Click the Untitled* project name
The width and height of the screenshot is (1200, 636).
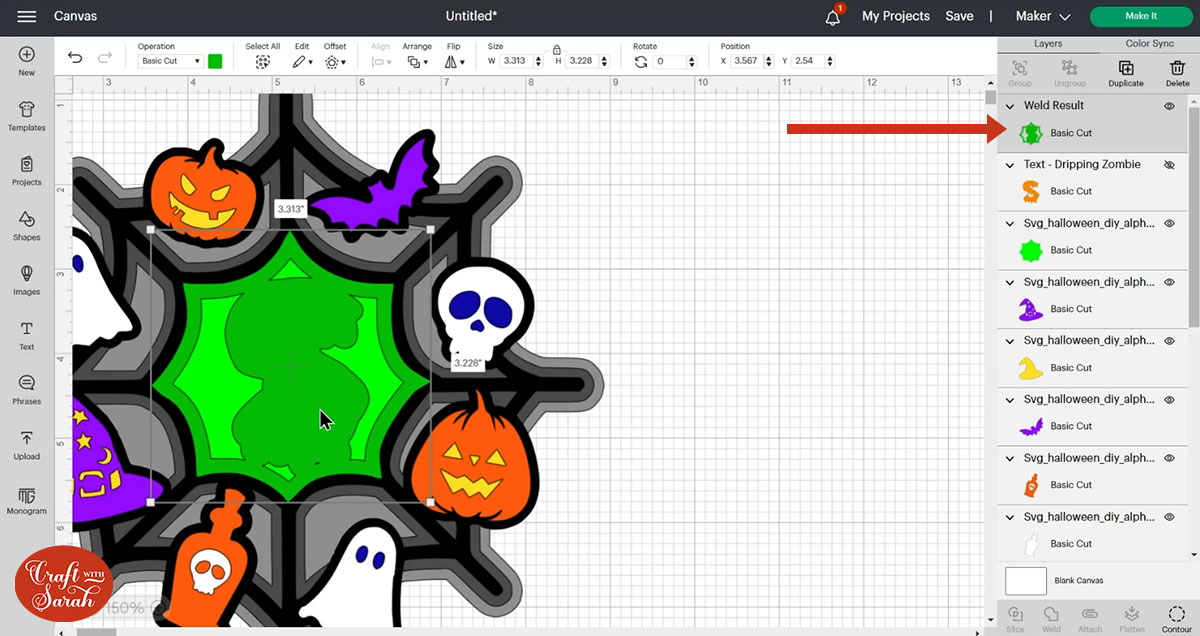tap(472, 16)
